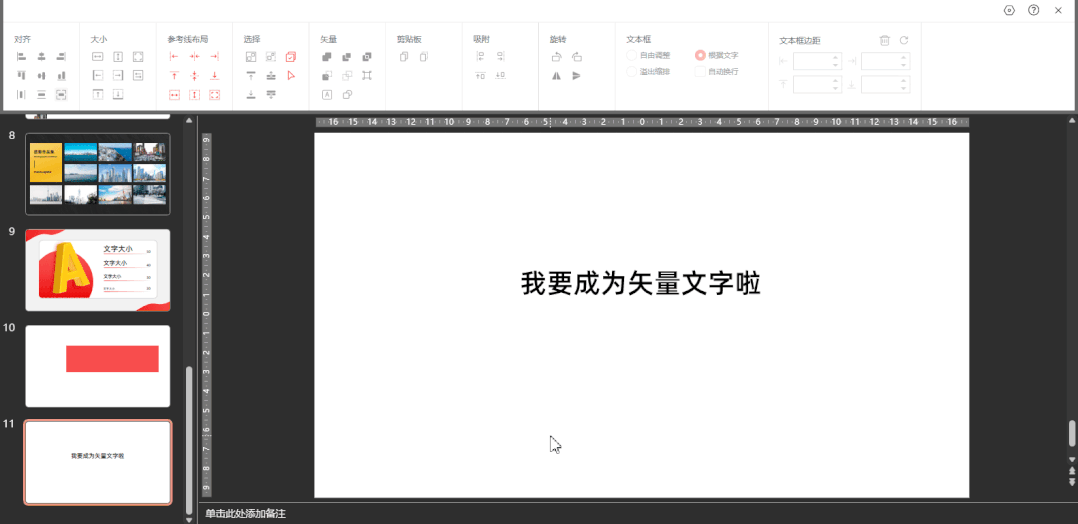This screenshot has width=1078, height=524.
Task: Select the 根据文字 radio option
Action: pos(700,55)
